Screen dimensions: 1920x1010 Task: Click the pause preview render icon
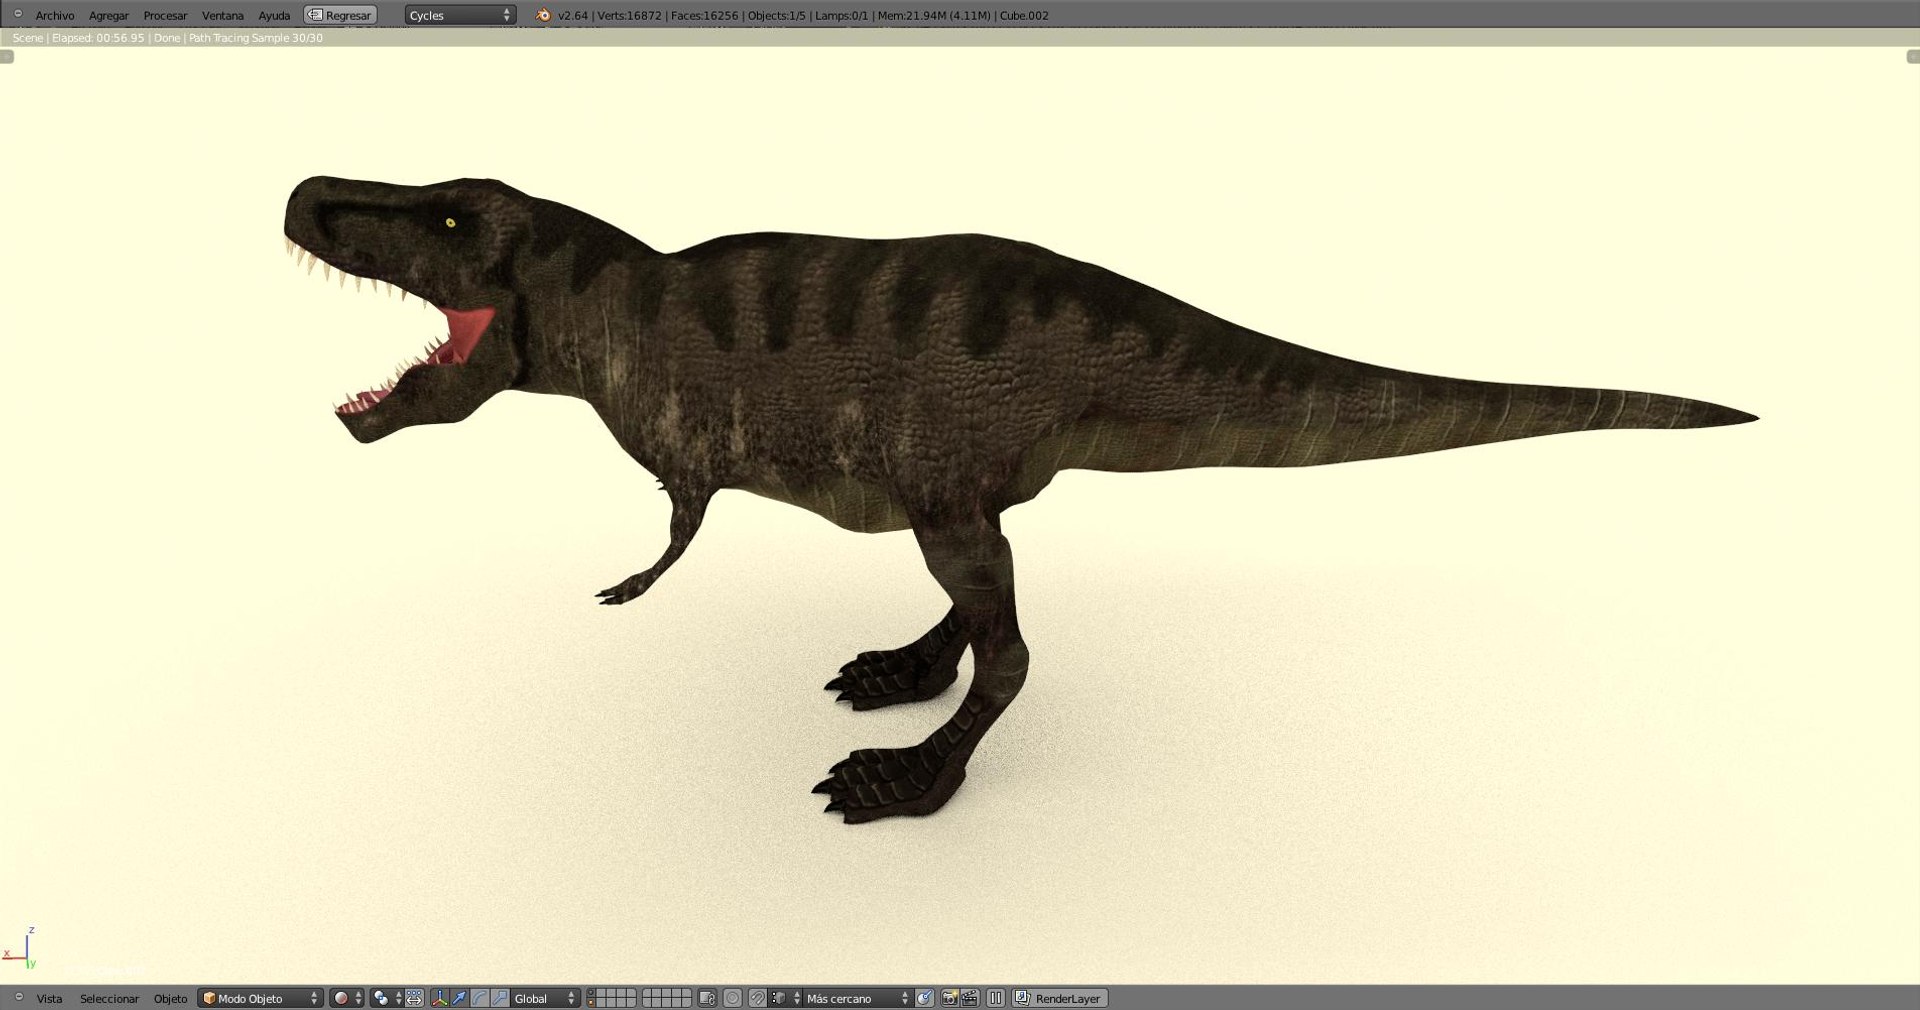tap(995, 998)
